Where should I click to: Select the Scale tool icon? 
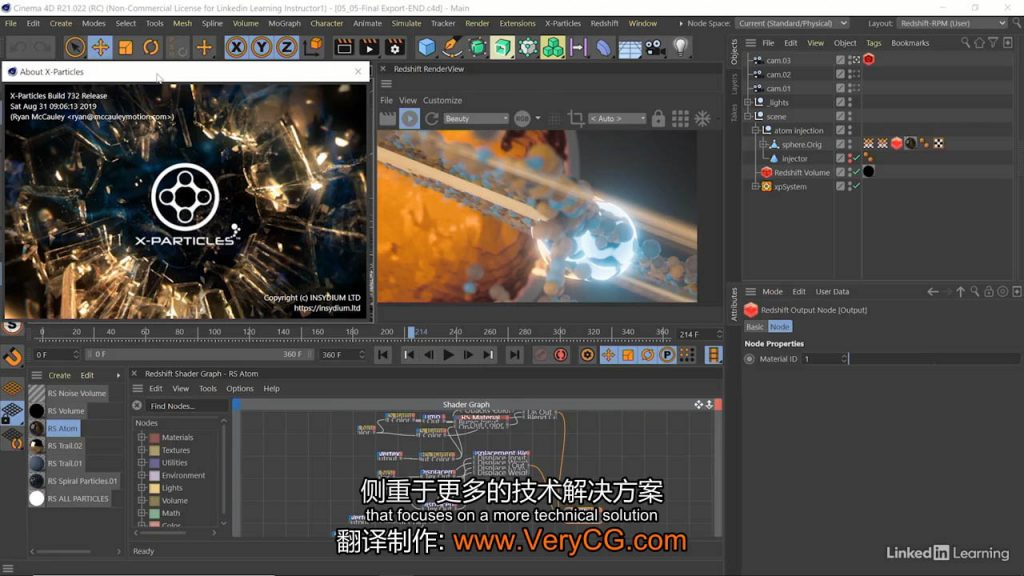point(125,47)
